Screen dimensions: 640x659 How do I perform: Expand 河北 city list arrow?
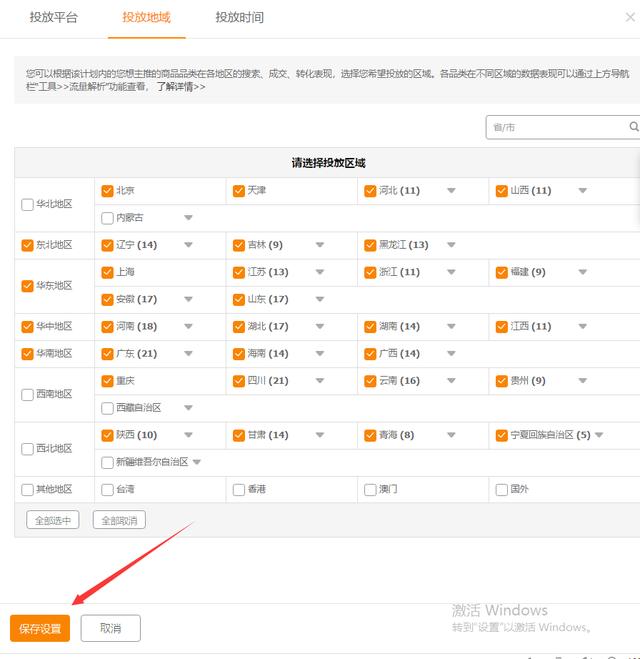(451, 191)
